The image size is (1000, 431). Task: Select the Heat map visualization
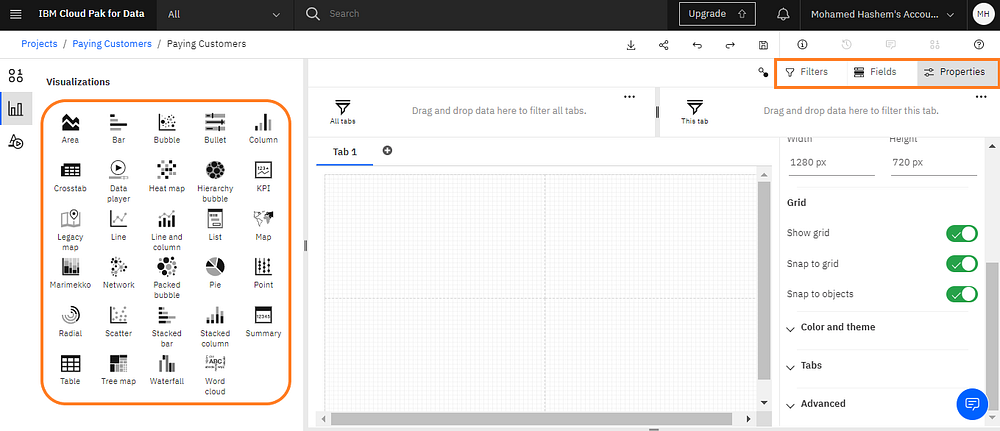pos(167,177)
